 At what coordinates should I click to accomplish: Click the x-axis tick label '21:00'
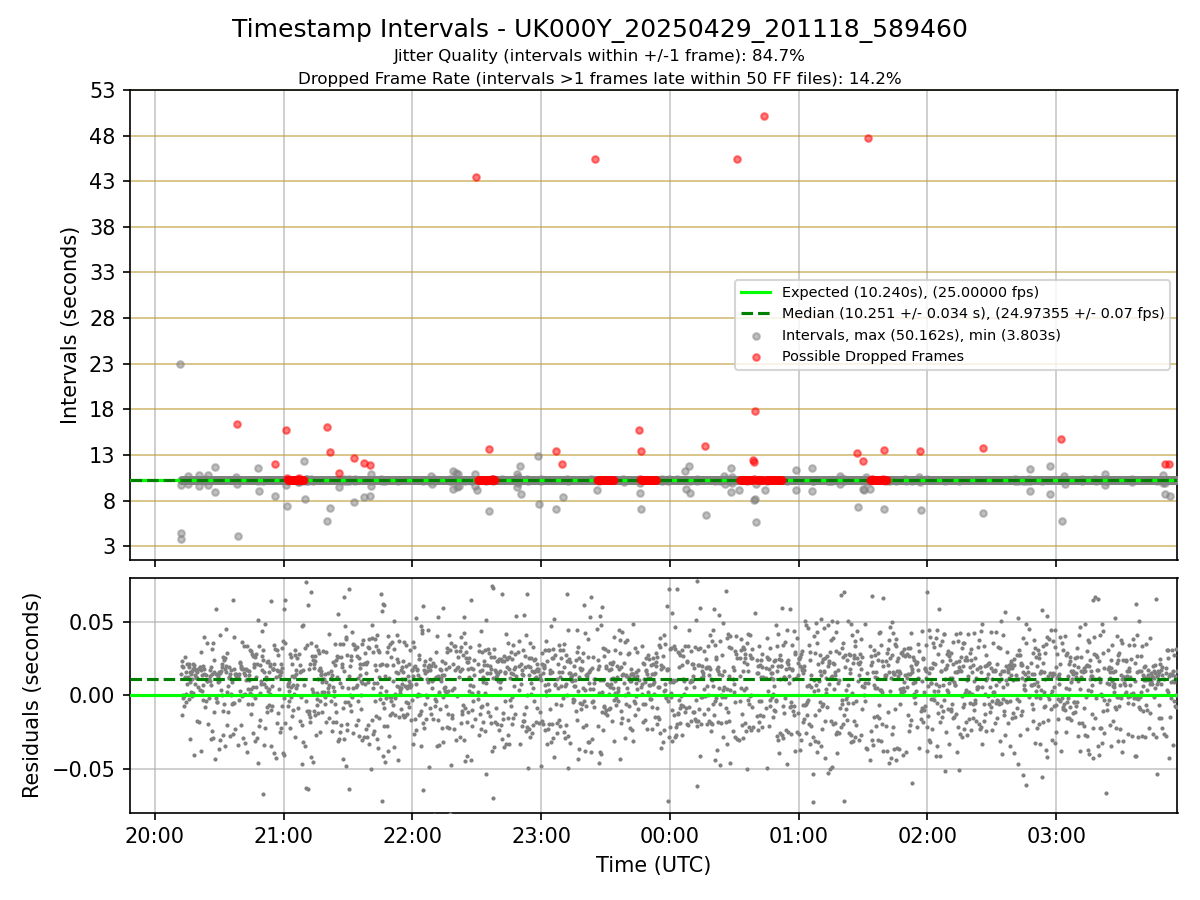tap(283, 834)
